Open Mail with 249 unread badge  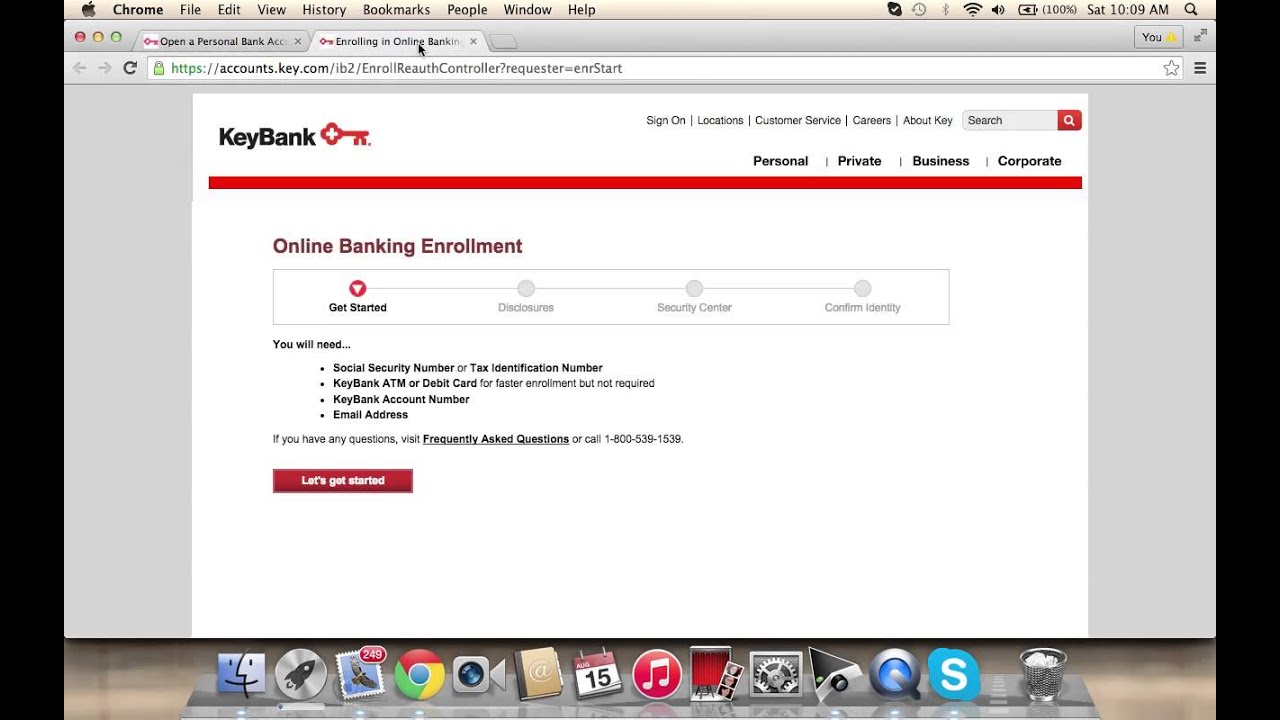(360, 674)
